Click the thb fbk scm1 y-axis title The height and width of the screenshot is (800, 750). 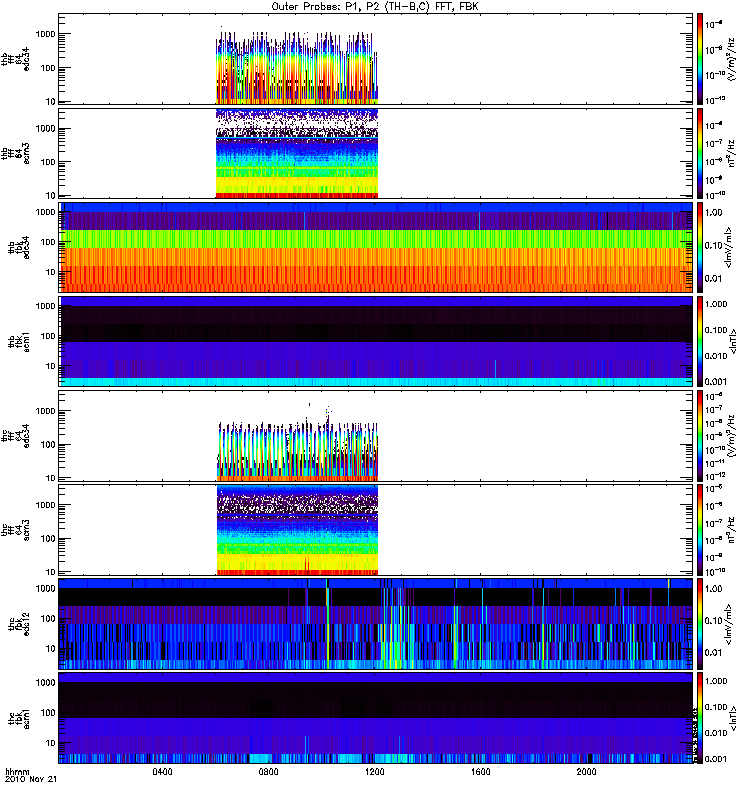[19, 342]
